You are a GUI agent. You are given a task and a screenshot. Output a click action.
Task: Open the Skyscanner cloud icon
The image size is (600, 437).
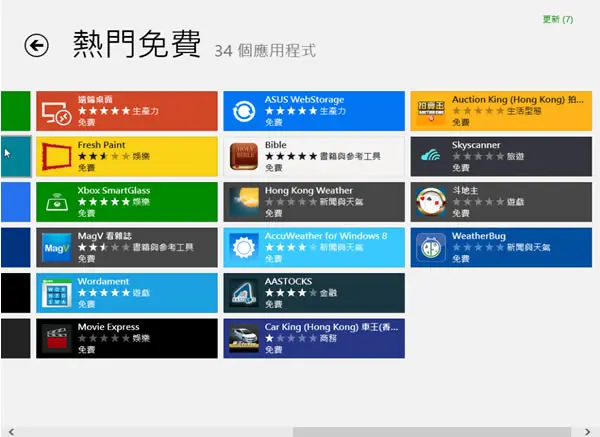pyautogui.click(x=430, y=155)
